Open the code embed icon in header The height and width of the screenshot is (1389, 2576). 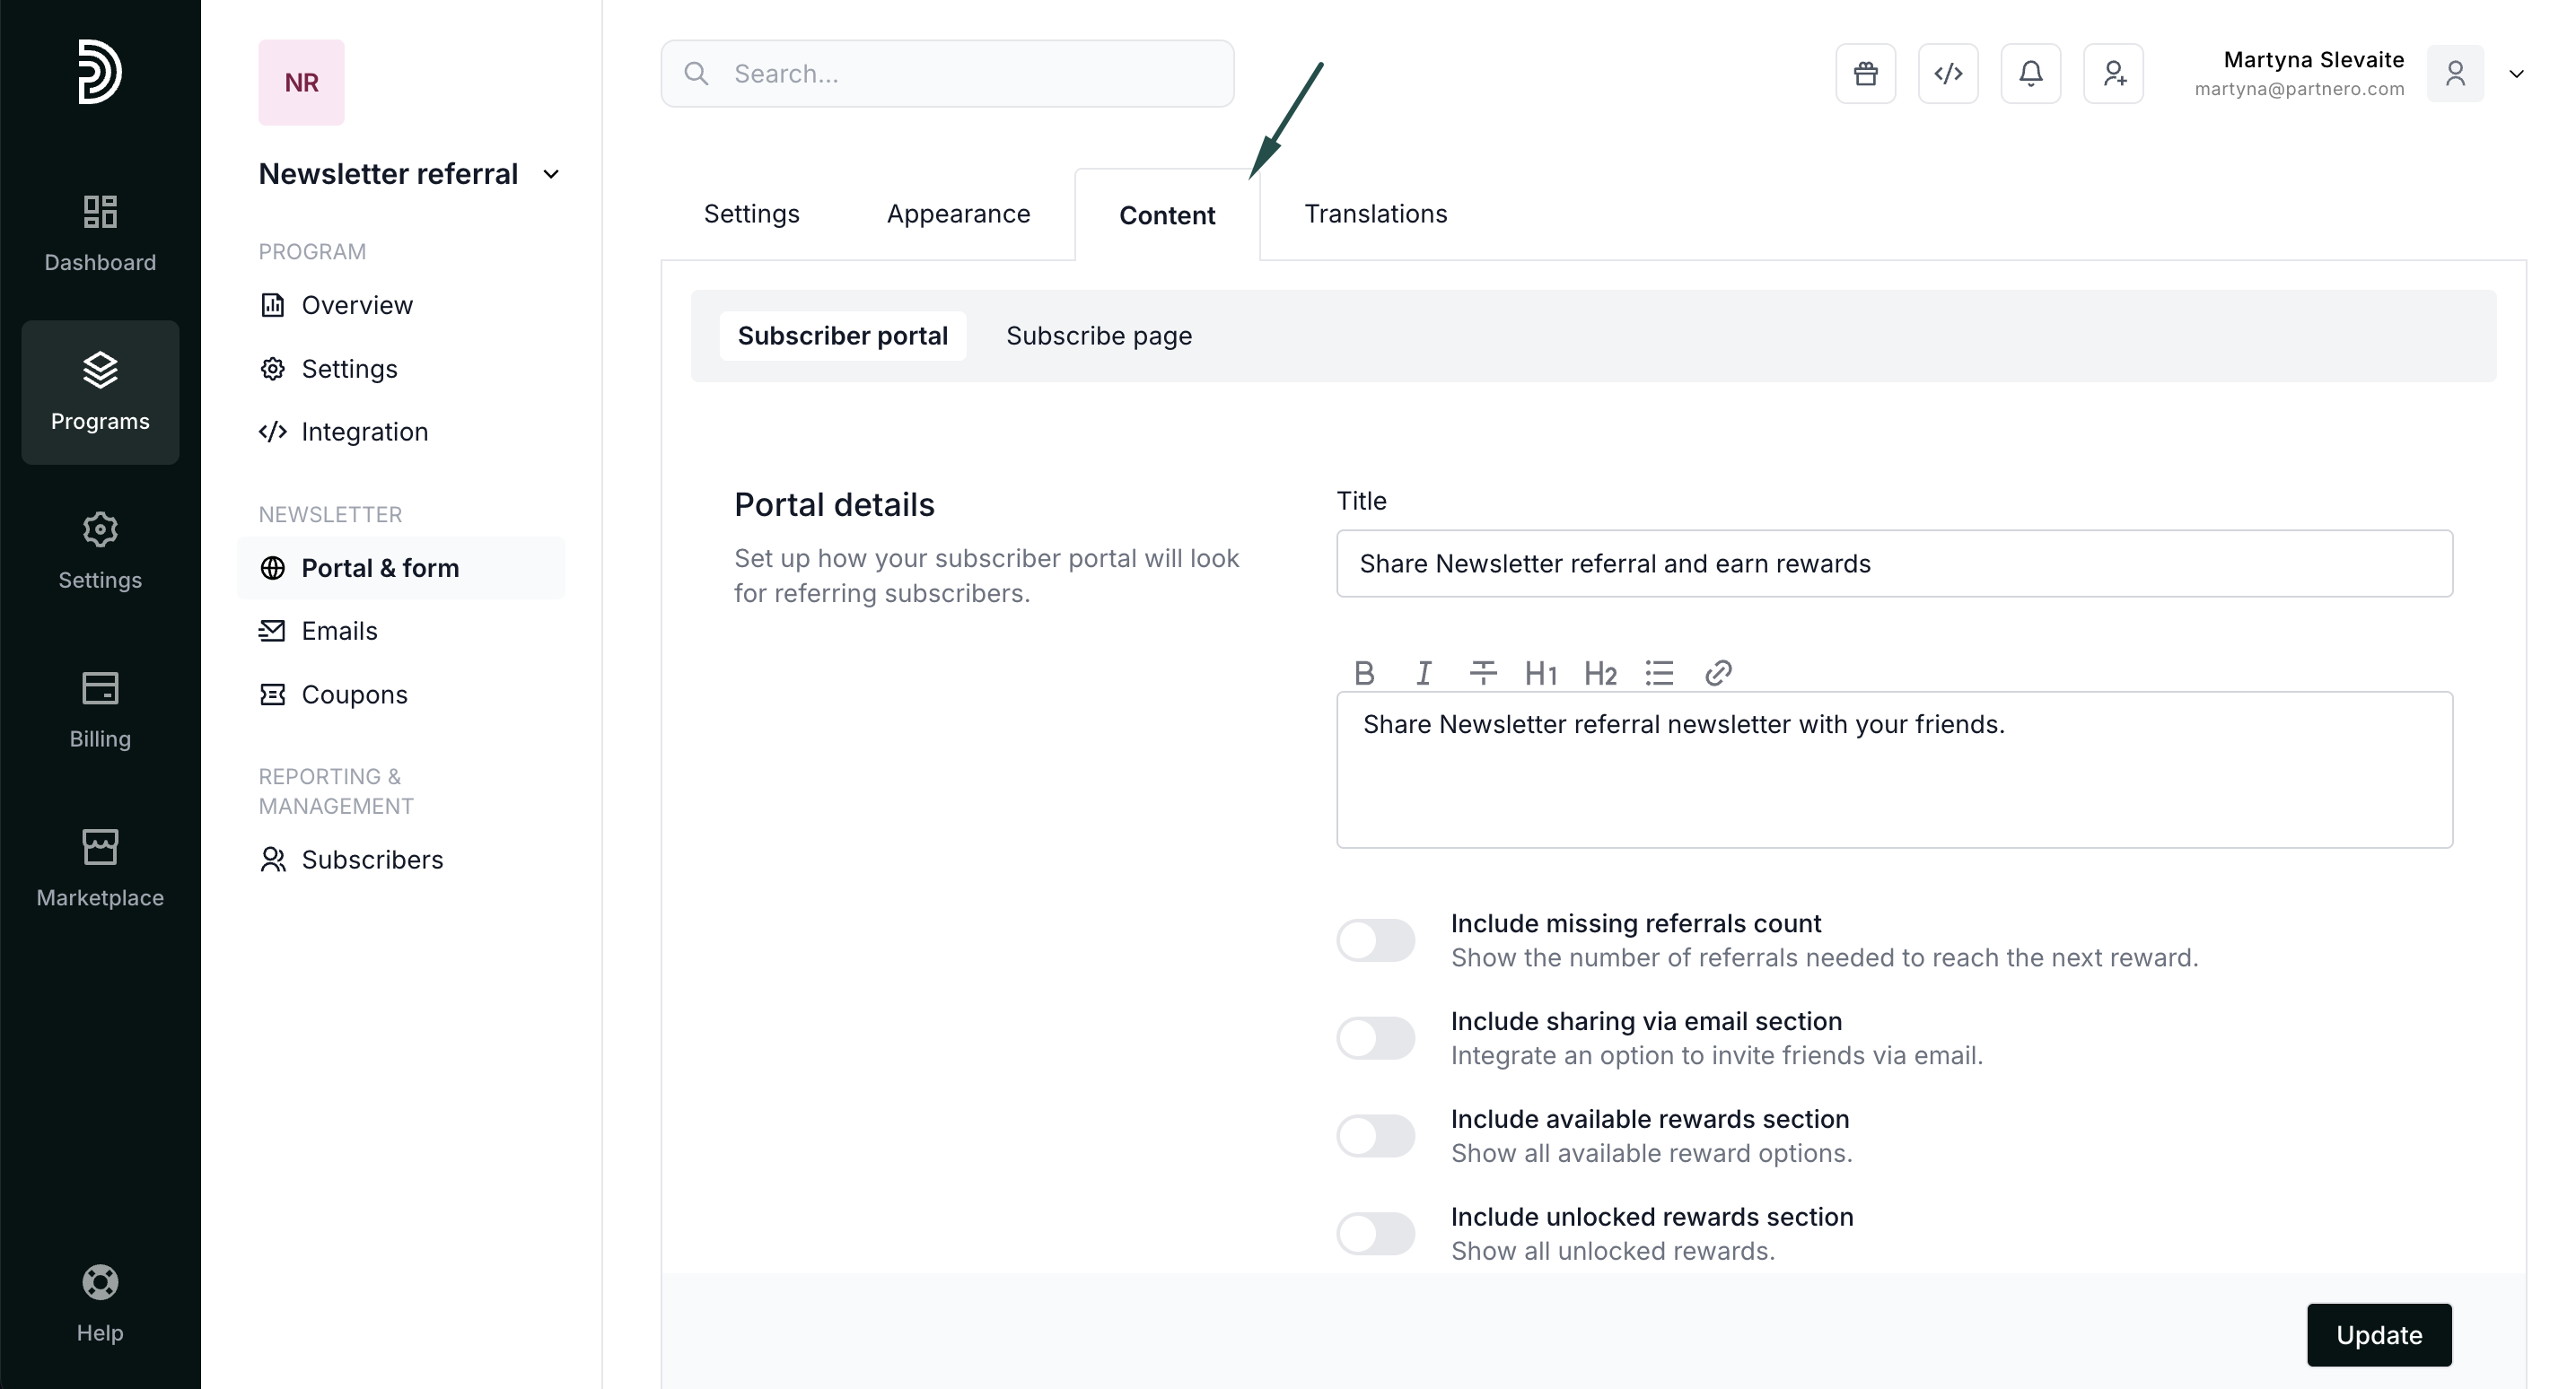click(x=1947, y=73)
